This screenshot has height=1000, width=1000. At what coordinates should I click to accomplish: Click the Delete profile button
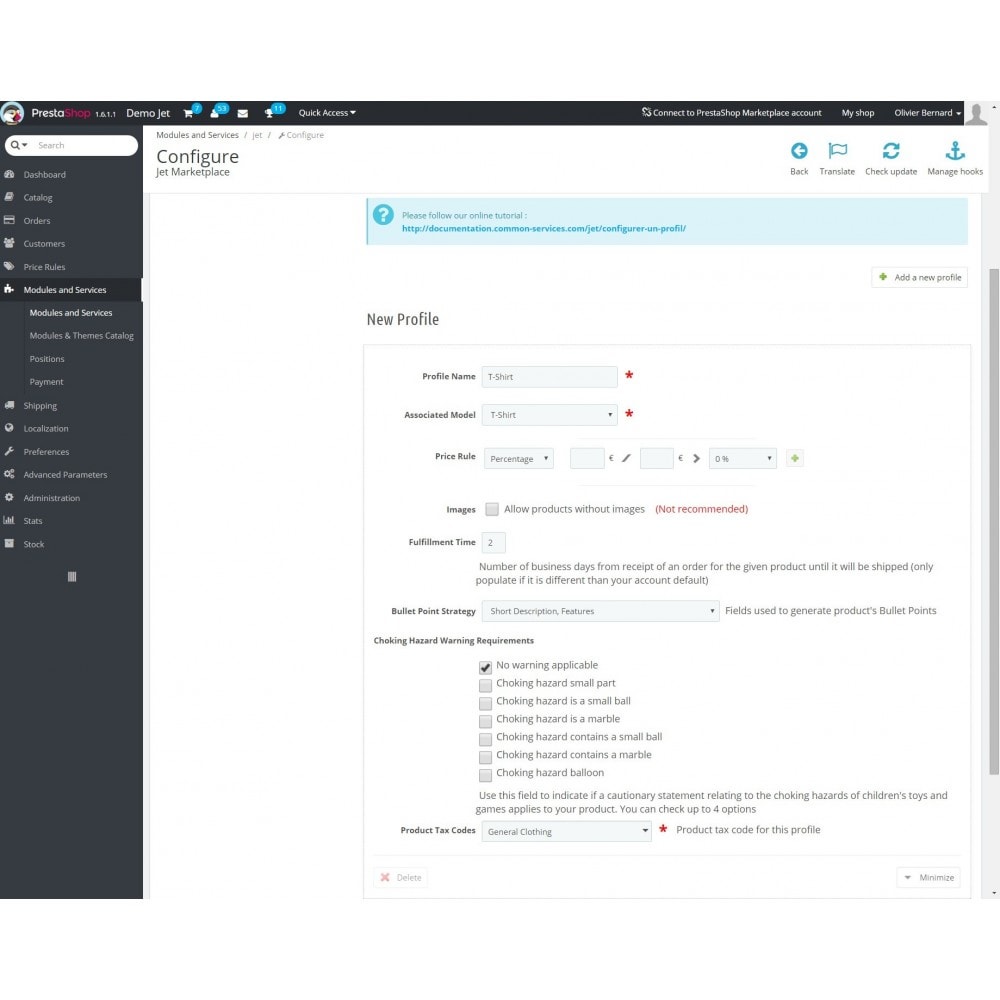pos(401,878)
